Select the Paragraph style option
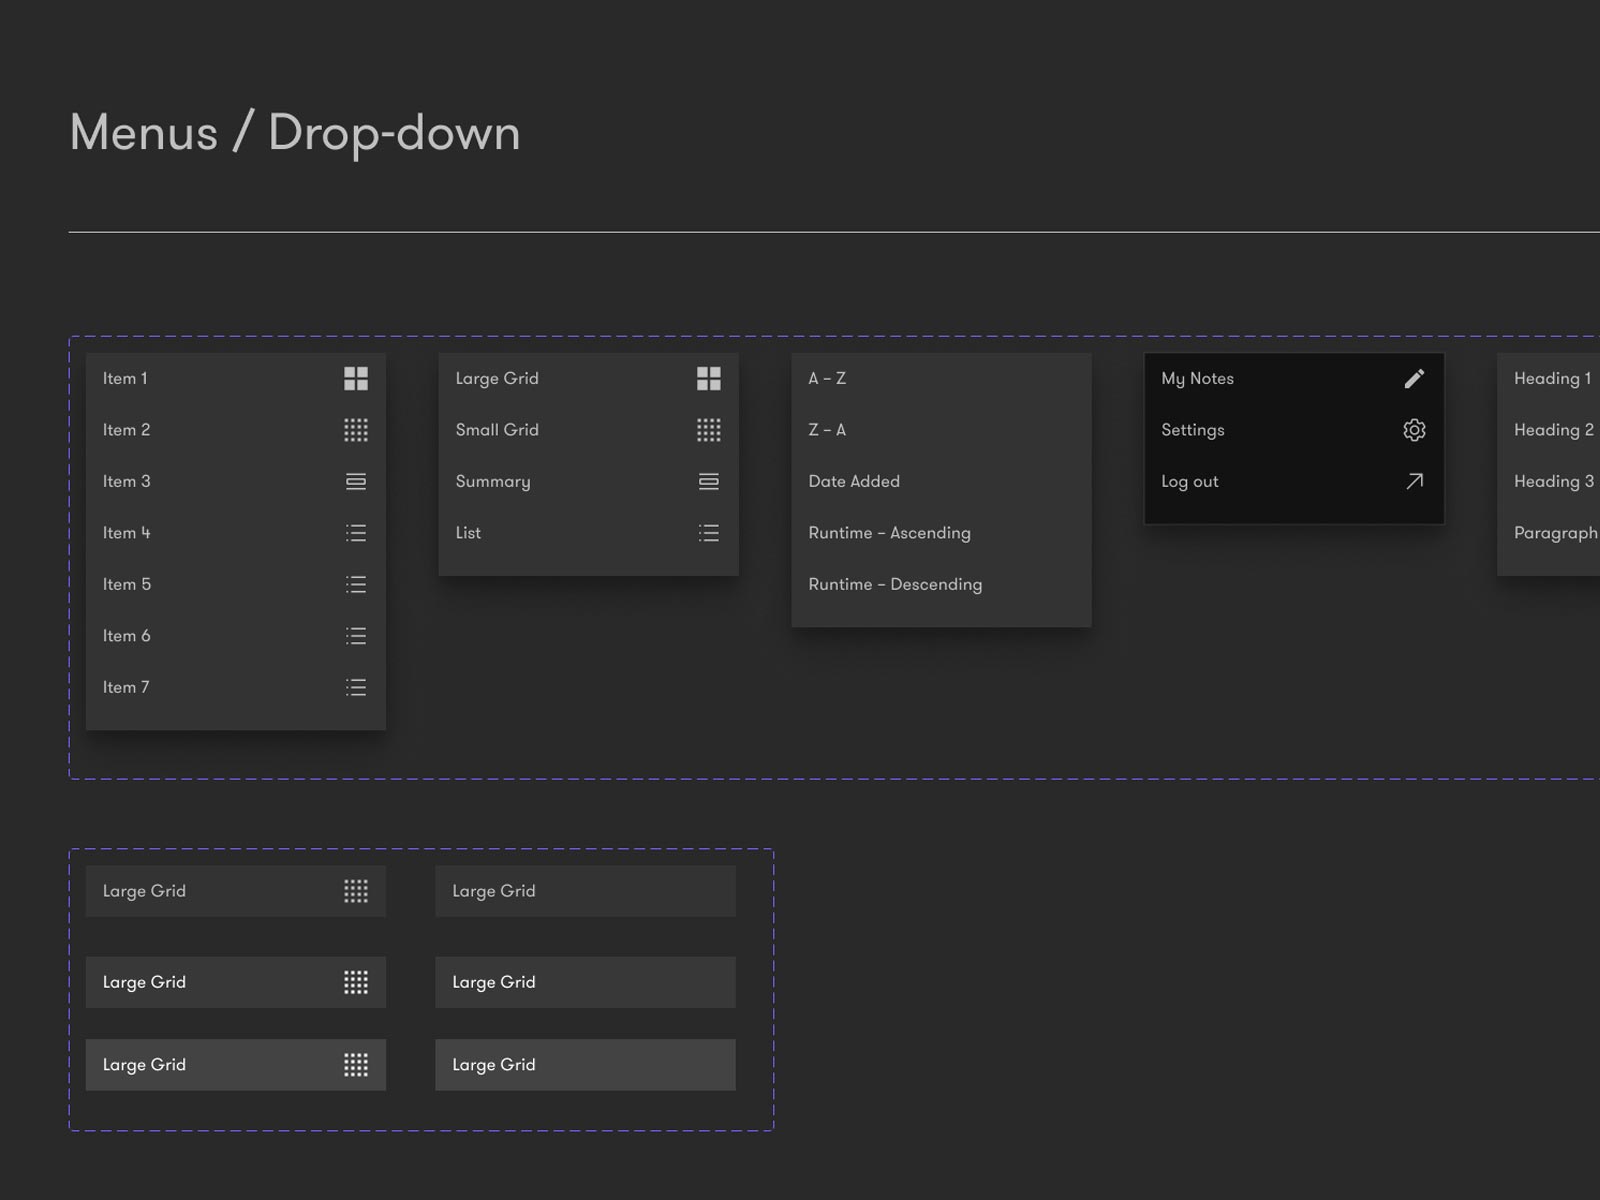Image resolution: width=1600 pixels, height=1200 pixels. (1555, 533)
